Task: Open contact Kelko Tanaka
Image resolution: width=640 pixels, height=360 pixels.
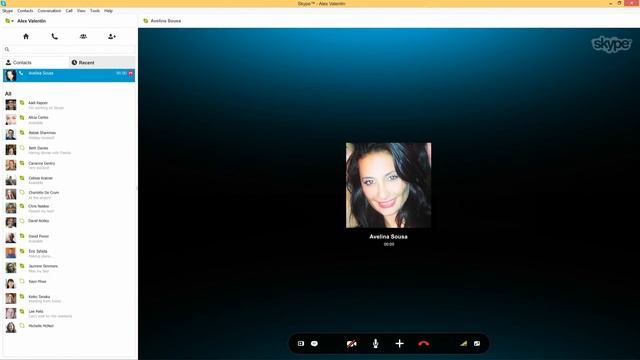Action: [x=69, y=298]
